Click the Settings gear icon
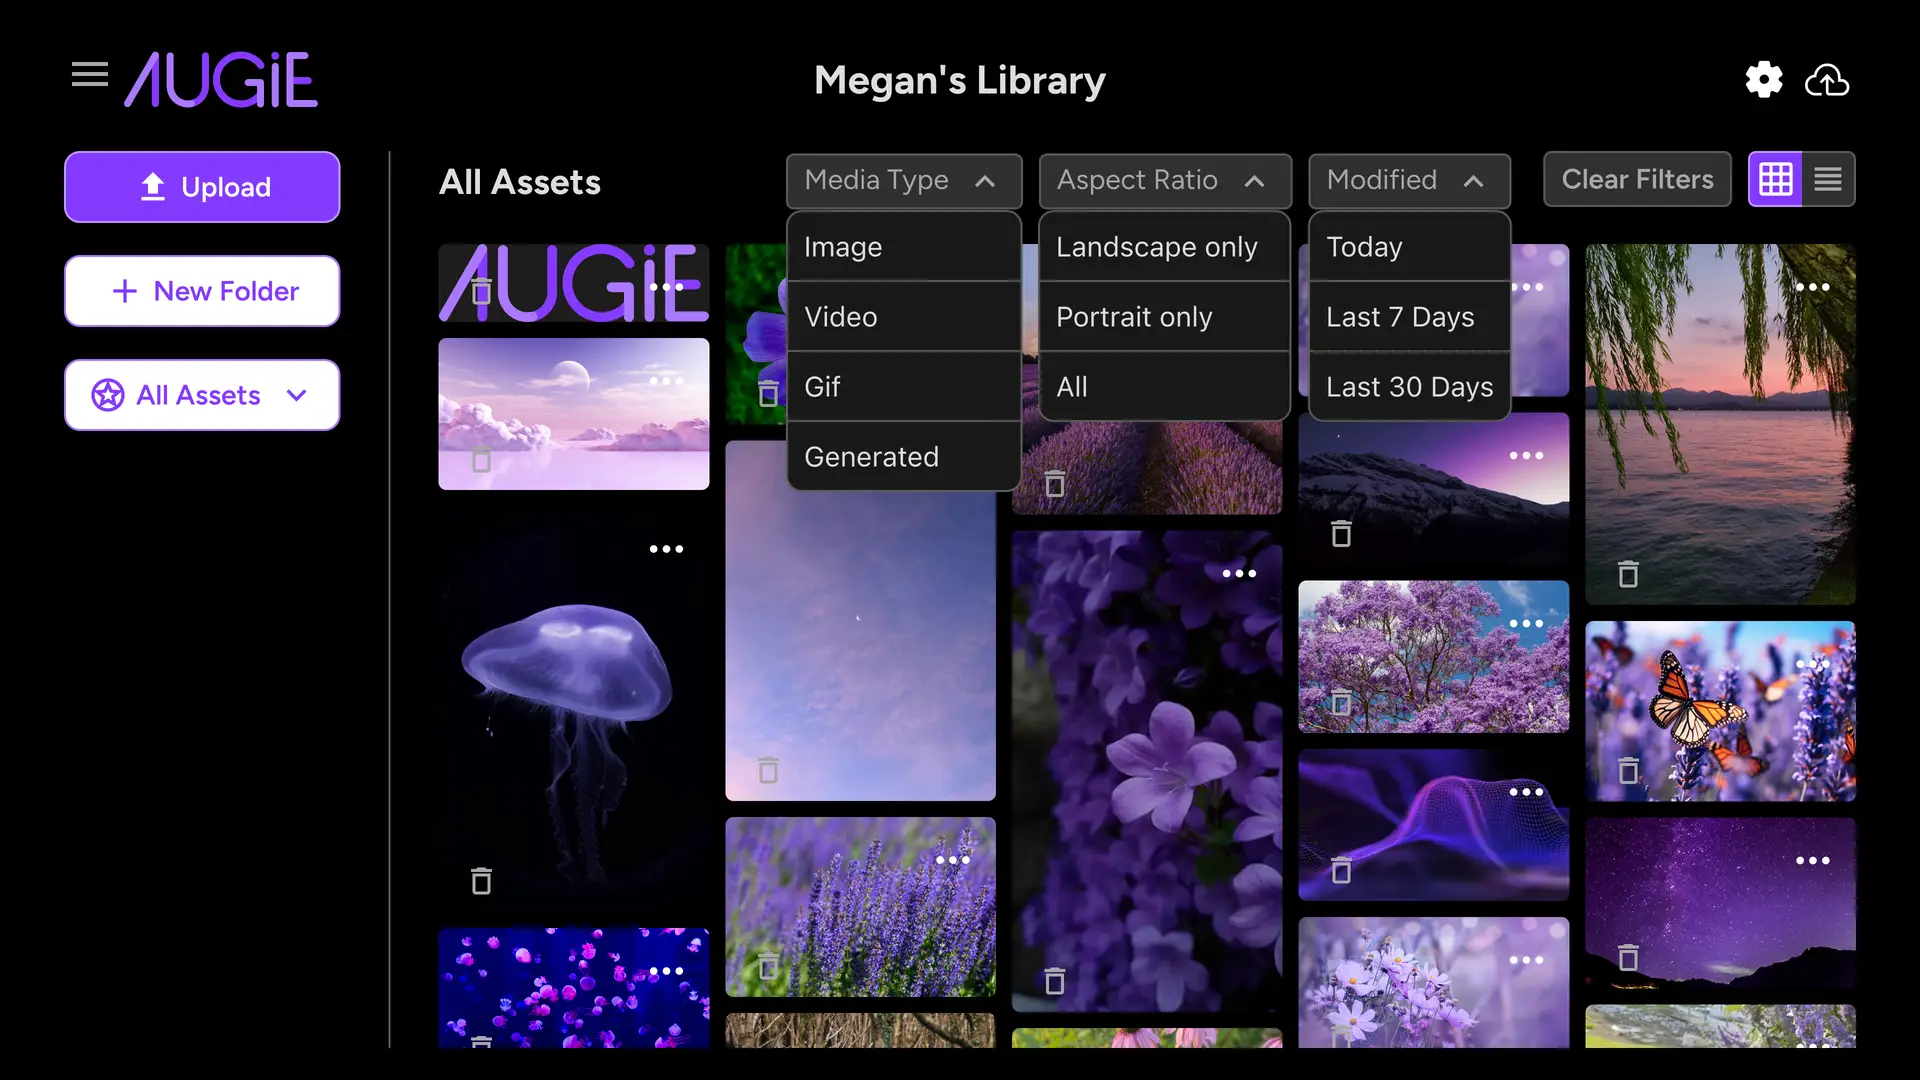The width and height of the screenshot is (1920, 1080). 1764,78
